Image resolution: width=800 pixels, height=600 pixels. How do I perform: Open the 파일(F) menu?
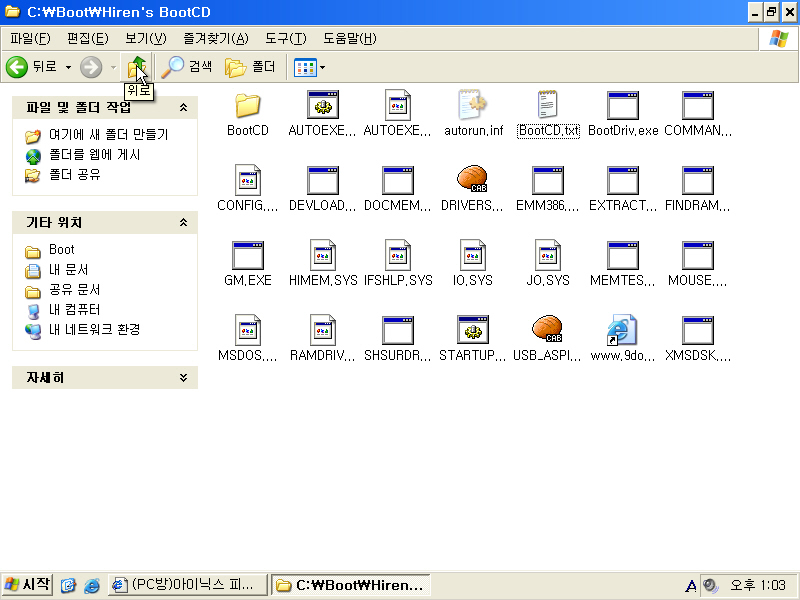click(x=30, y=38)
